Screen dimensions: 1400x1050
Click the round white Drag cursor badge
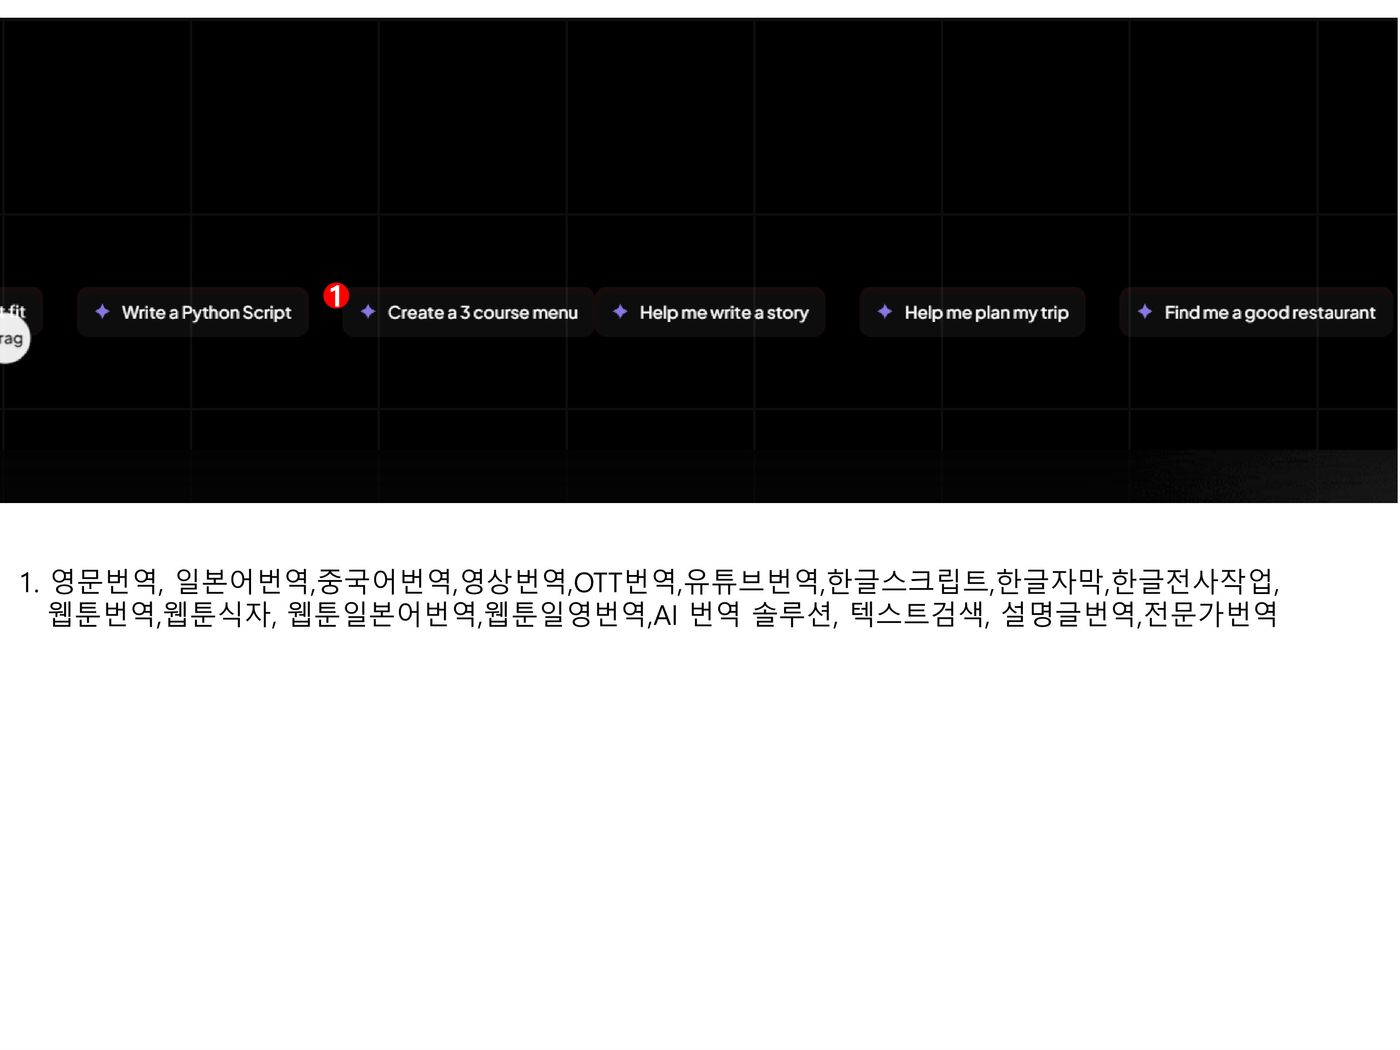11,339
